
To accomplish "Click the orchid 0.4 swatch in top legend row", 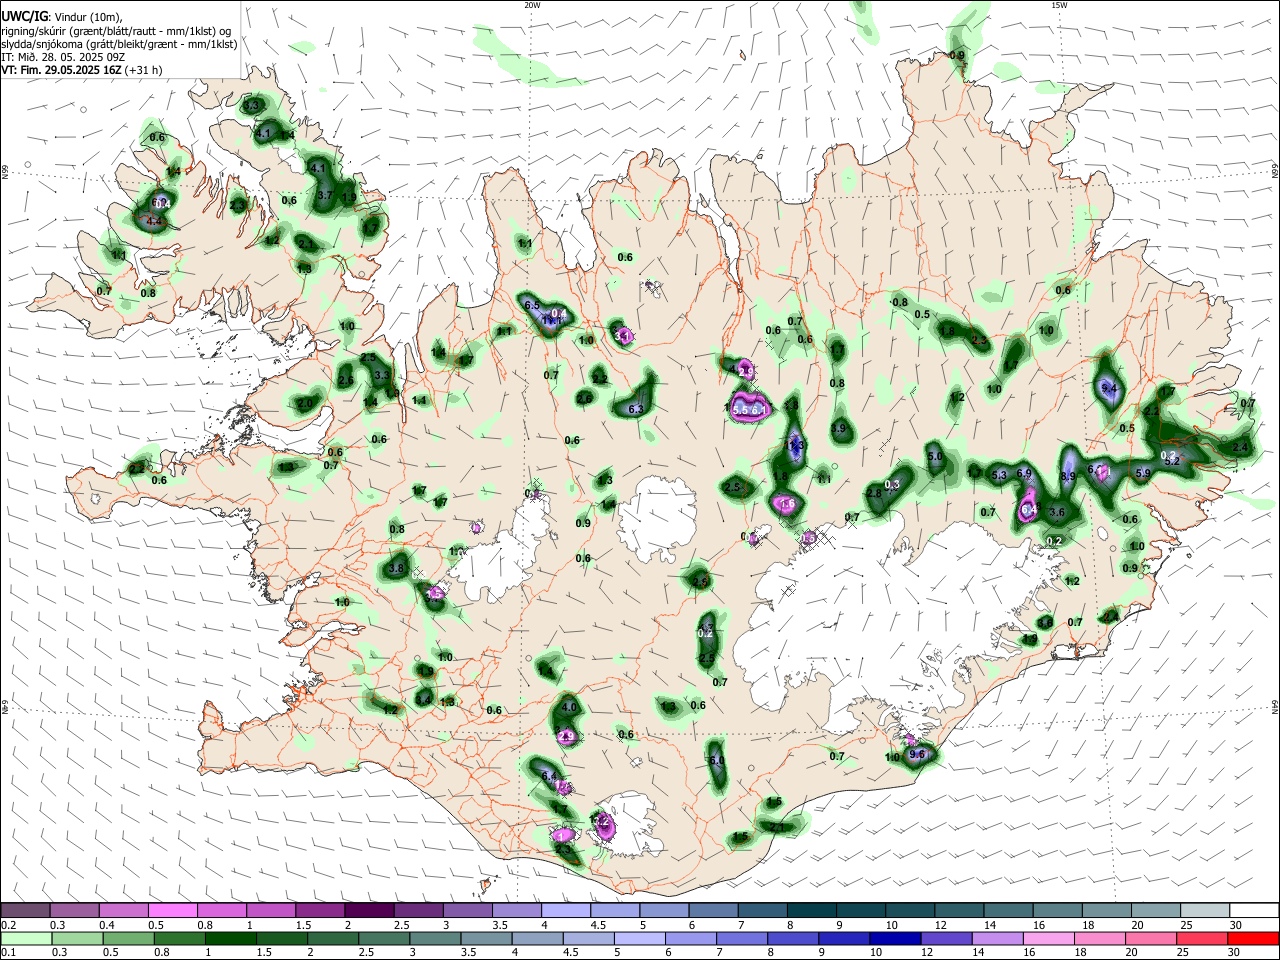I will (x=123, y=911).
